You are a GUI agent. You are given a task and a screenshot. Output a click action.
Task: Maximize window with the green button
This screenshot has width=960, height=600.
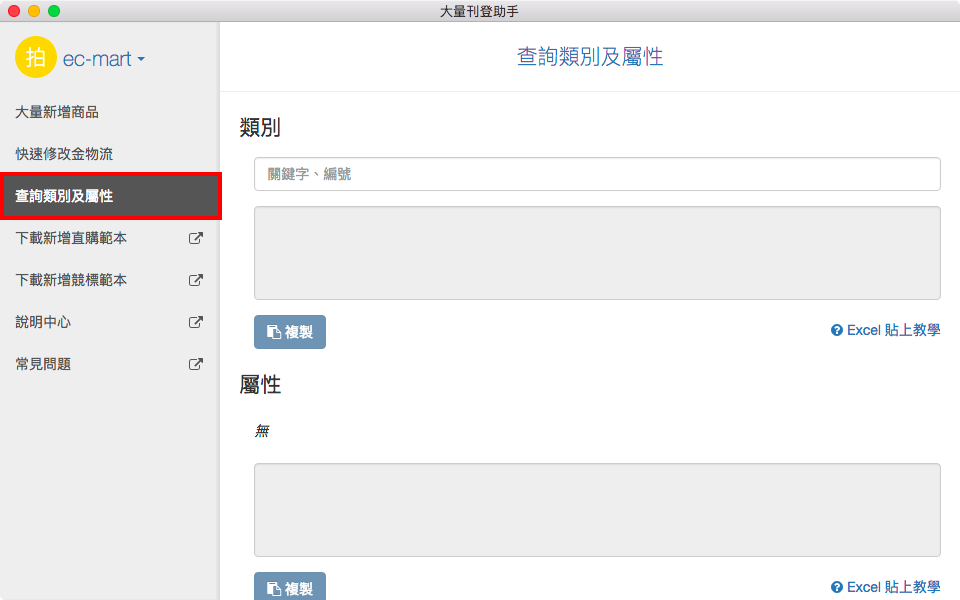pos(54,11)
